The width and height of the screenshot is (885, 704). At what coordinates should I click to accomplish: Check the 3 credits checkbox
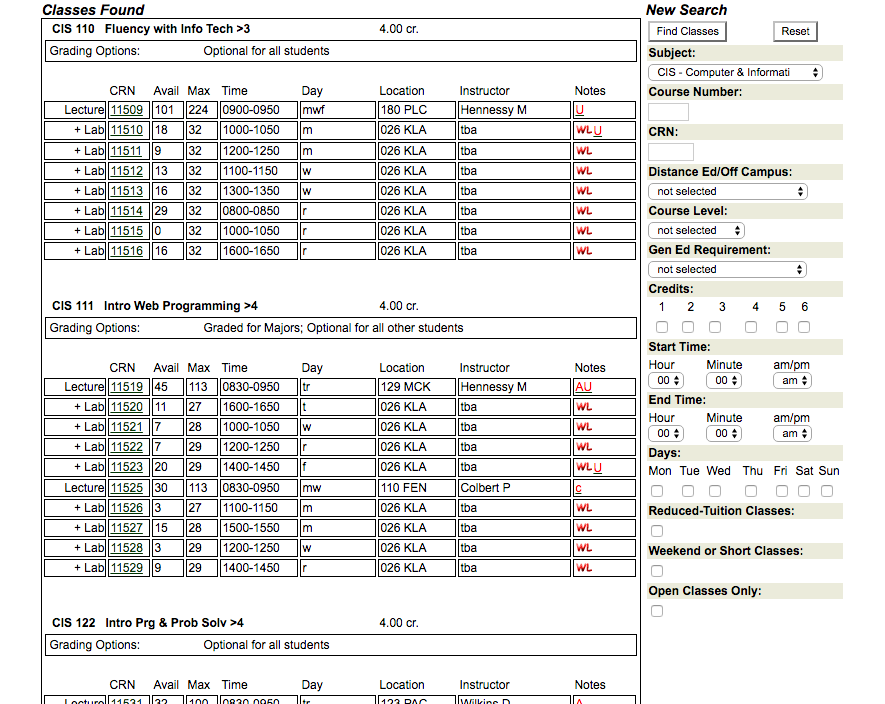pos(715,327)
